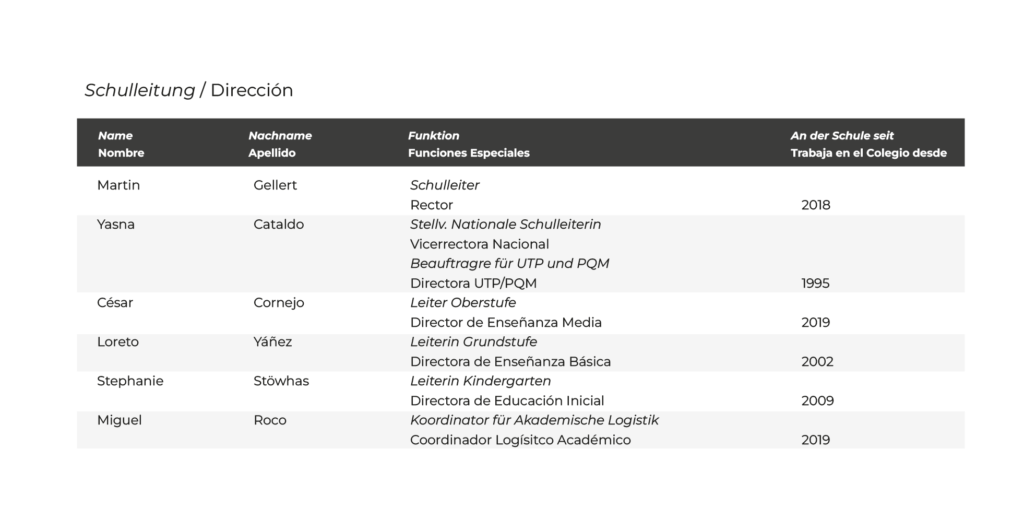Click the Schulleiter function text

445,185
